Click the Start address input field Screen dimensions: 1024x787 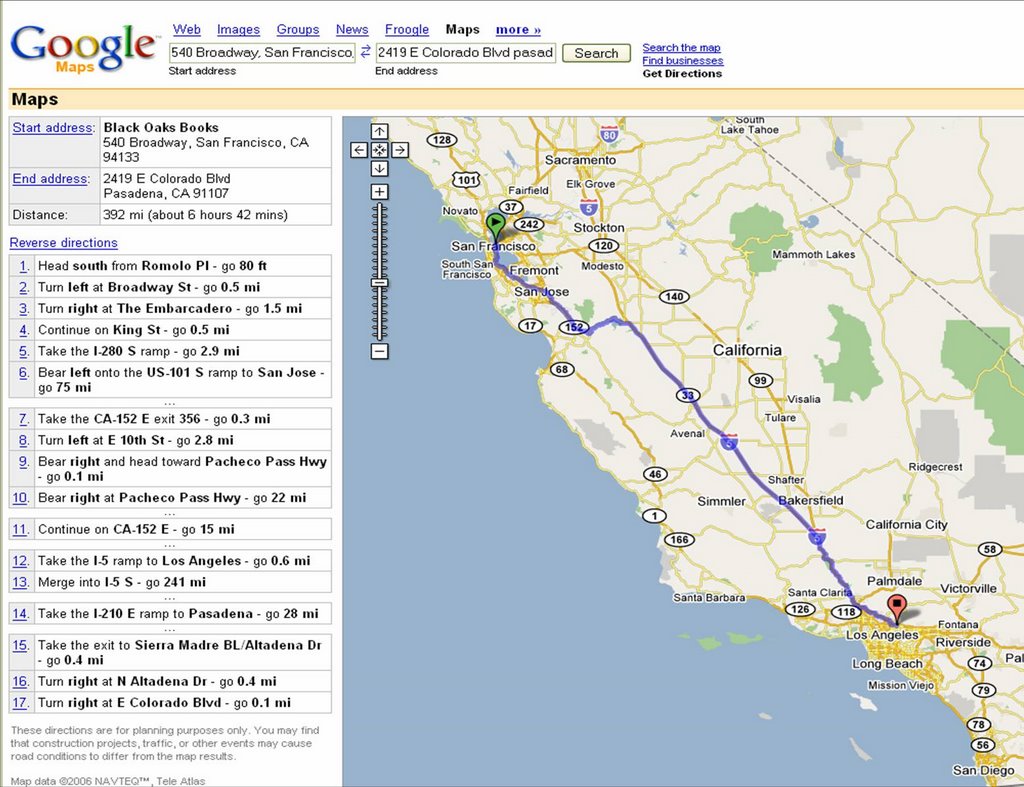click(x=262, y=52)
